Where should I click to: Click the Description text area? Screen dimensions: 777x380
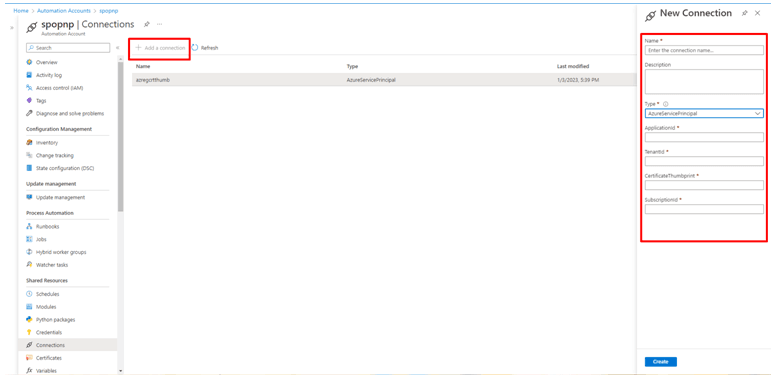coord(704,81)
